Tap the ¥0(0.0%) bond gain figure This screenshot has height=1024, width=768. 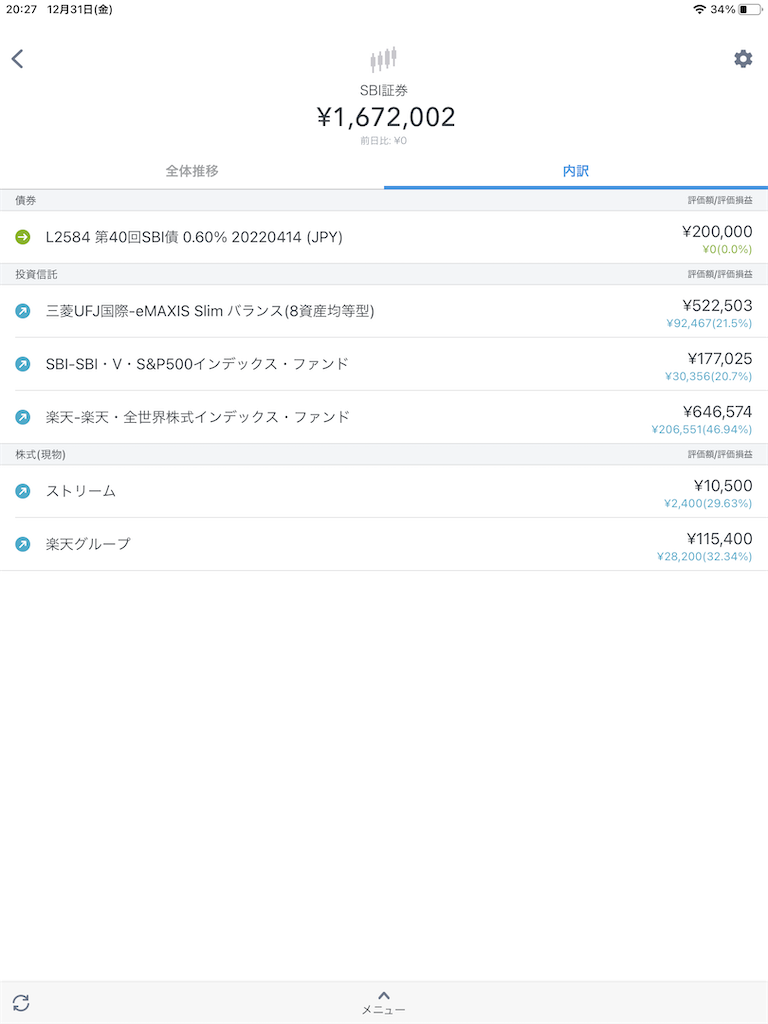[x=727, y=249]
